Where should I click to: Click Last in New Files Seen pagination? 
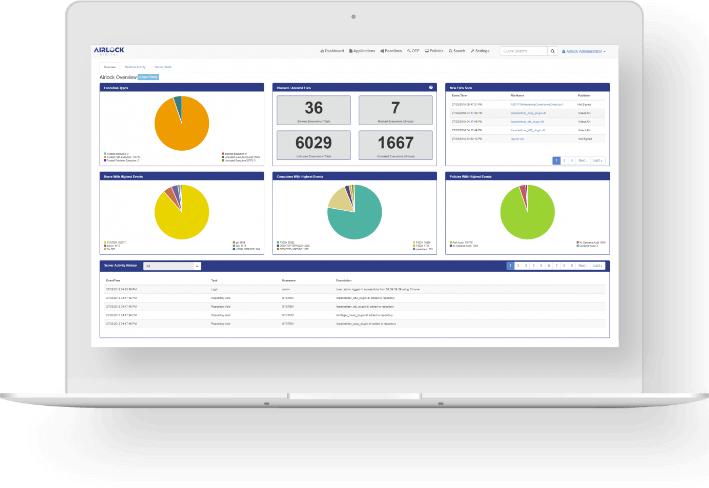pyautogui.click(x=597, y=161)
